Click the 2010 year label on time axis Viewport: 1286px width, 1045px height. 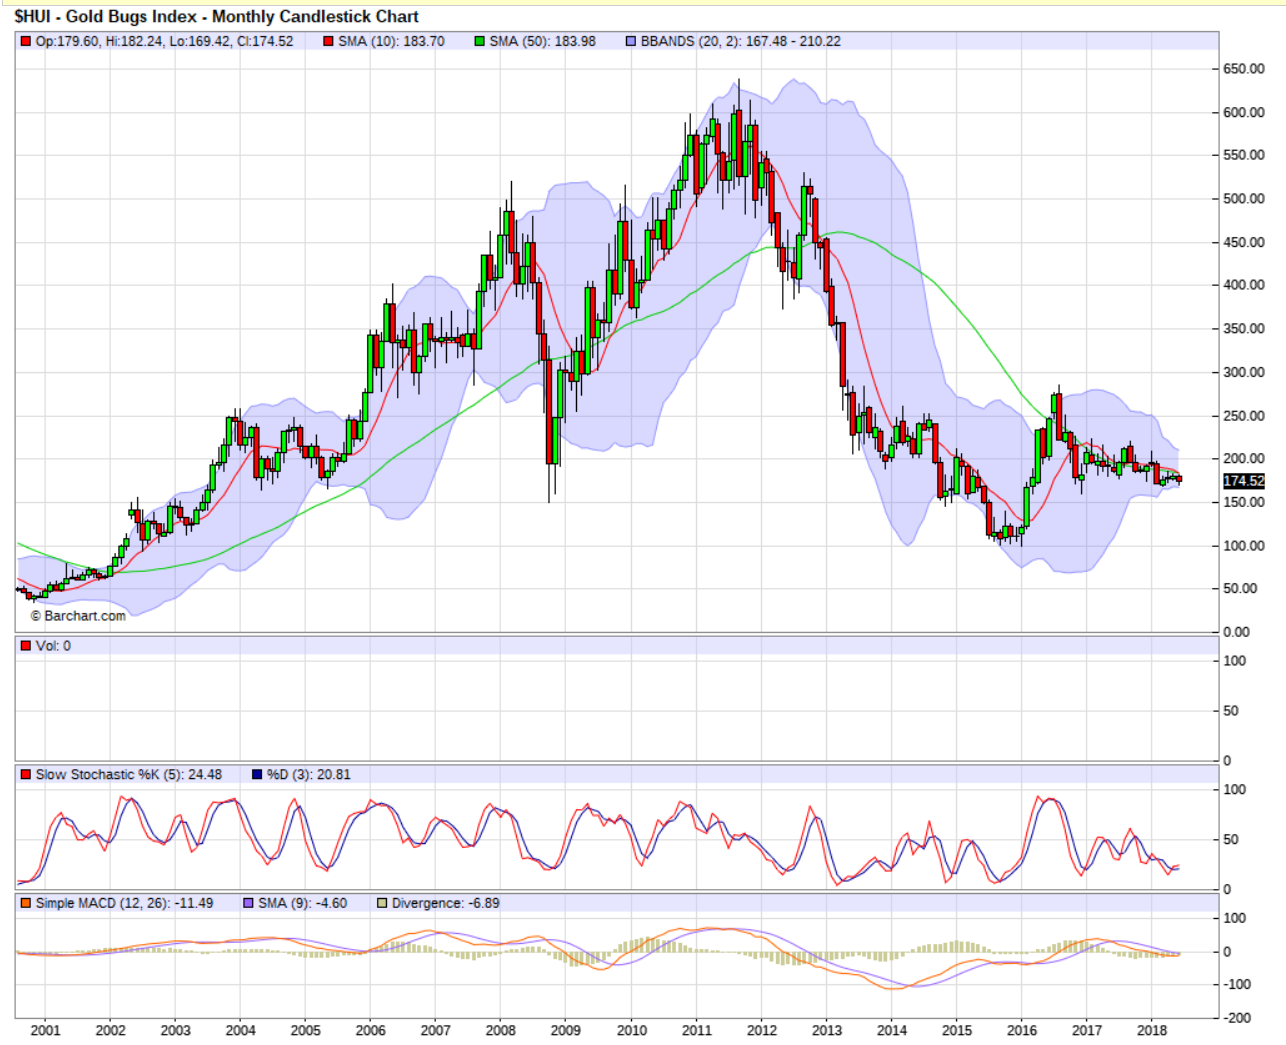coord(632,1031)
